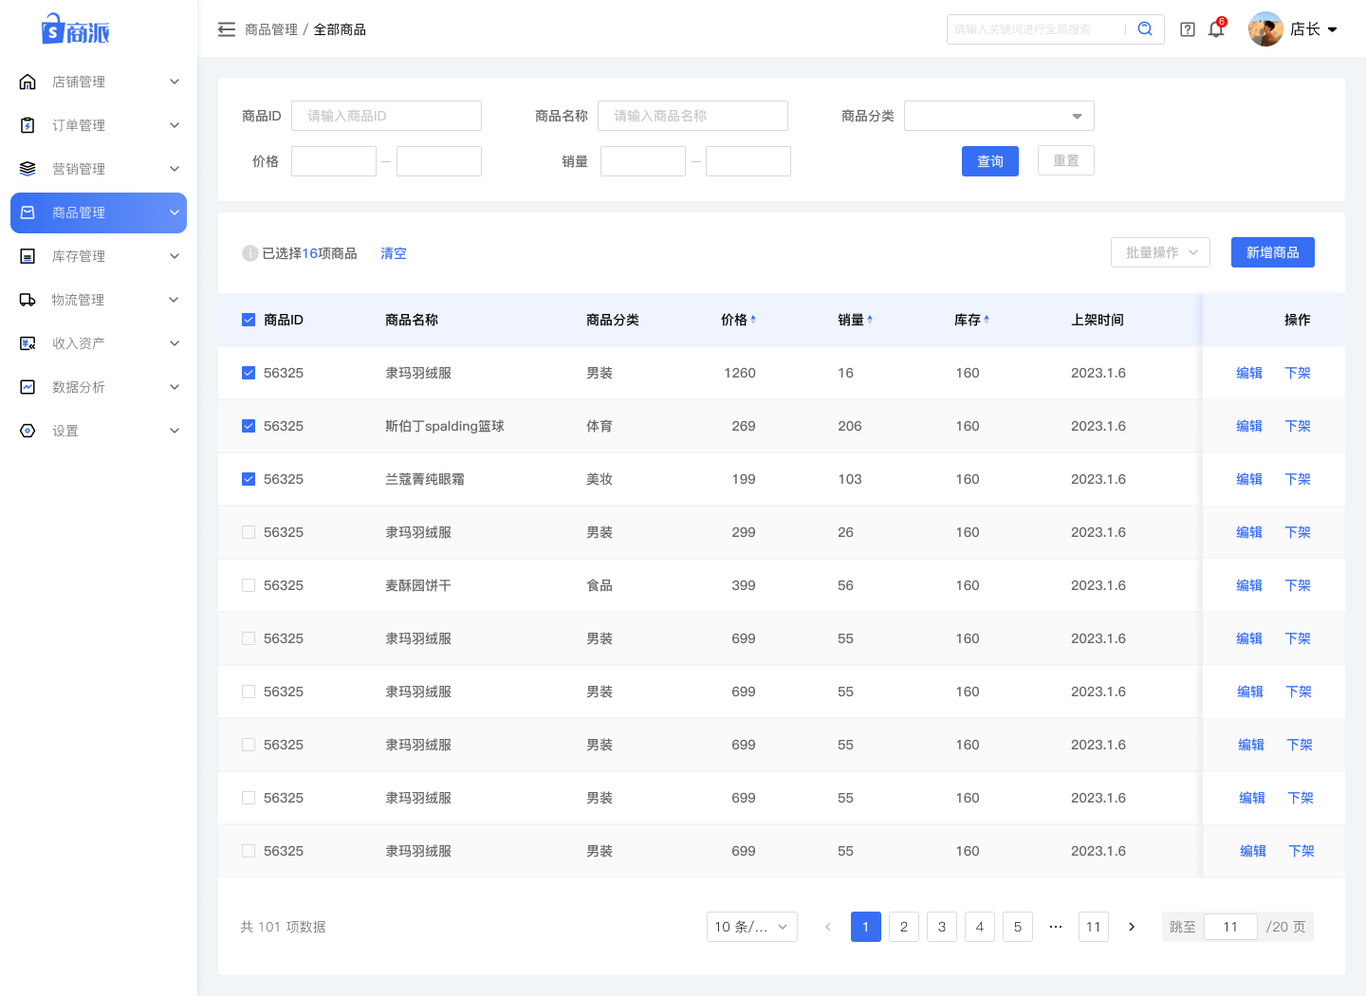Check the checkbox in the price 299 row
The image size is (1366, 996).
click(x=248, y=532)
